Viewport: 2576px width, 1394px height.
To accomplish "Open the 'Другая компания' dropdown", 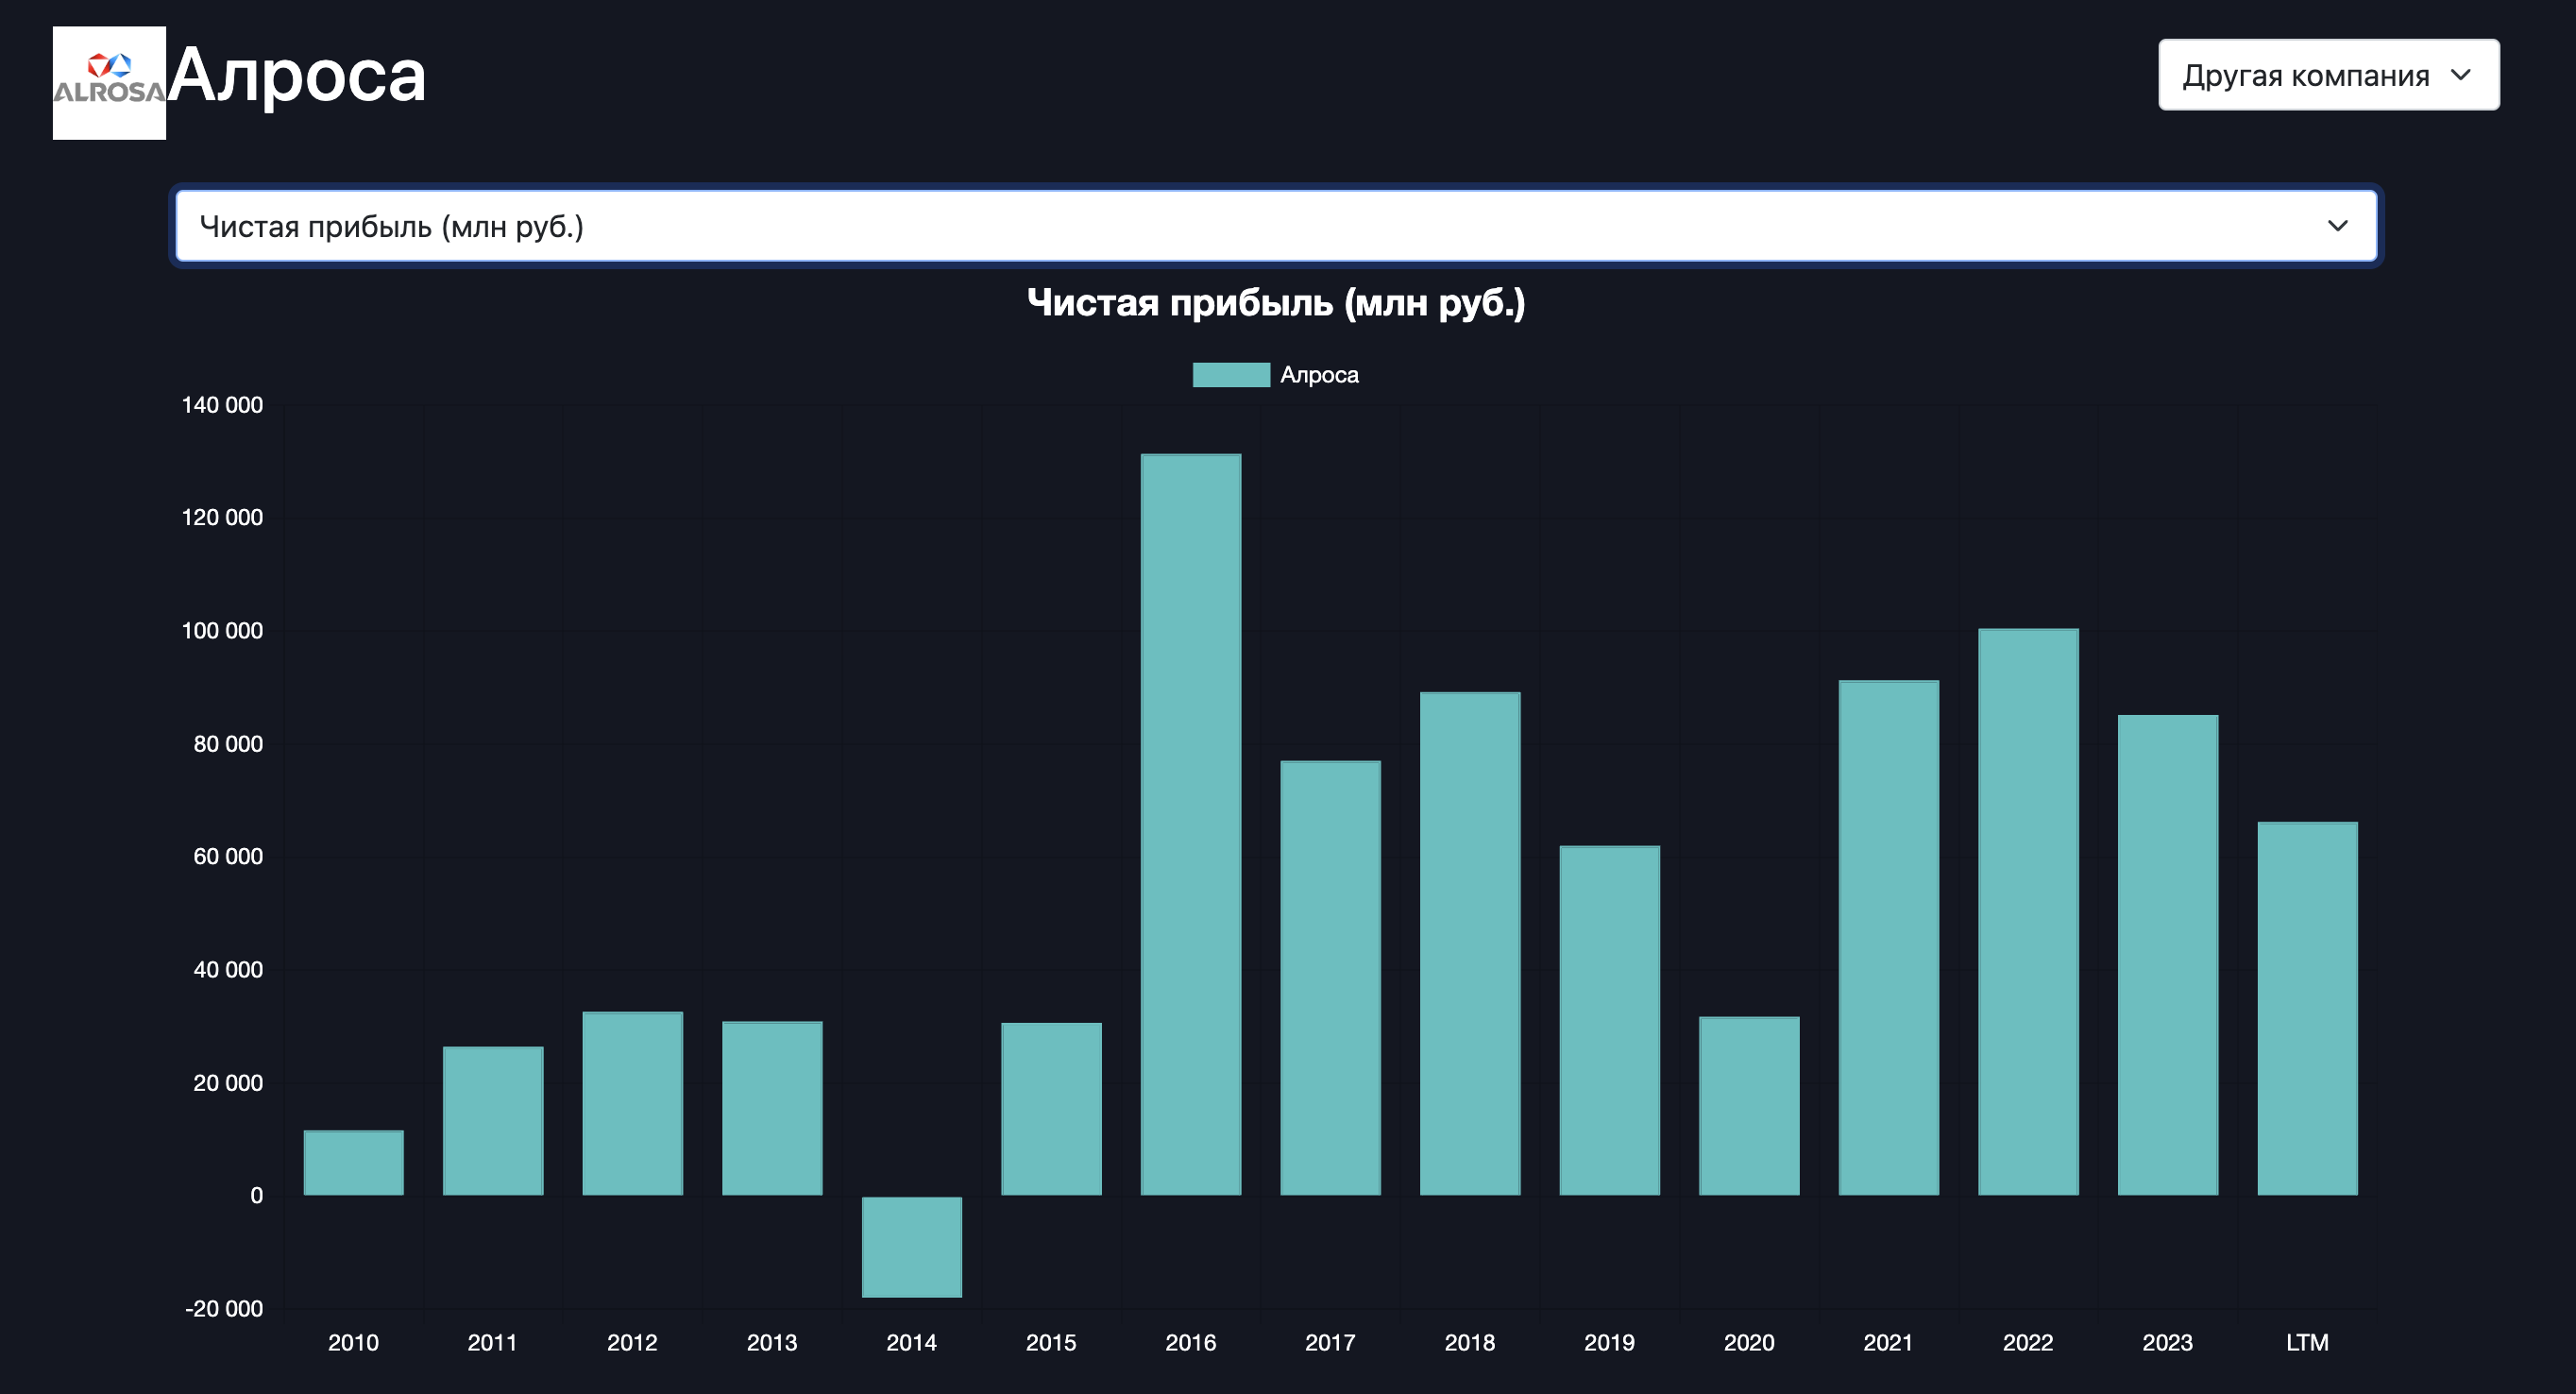I will pos(2328,75).
